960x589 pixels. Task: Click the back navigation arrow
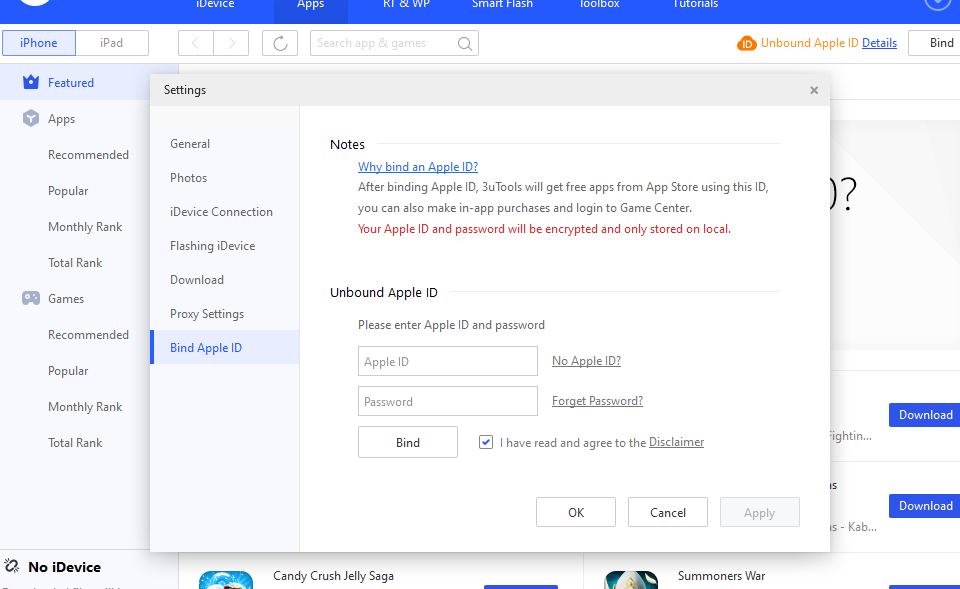point(196,43)
